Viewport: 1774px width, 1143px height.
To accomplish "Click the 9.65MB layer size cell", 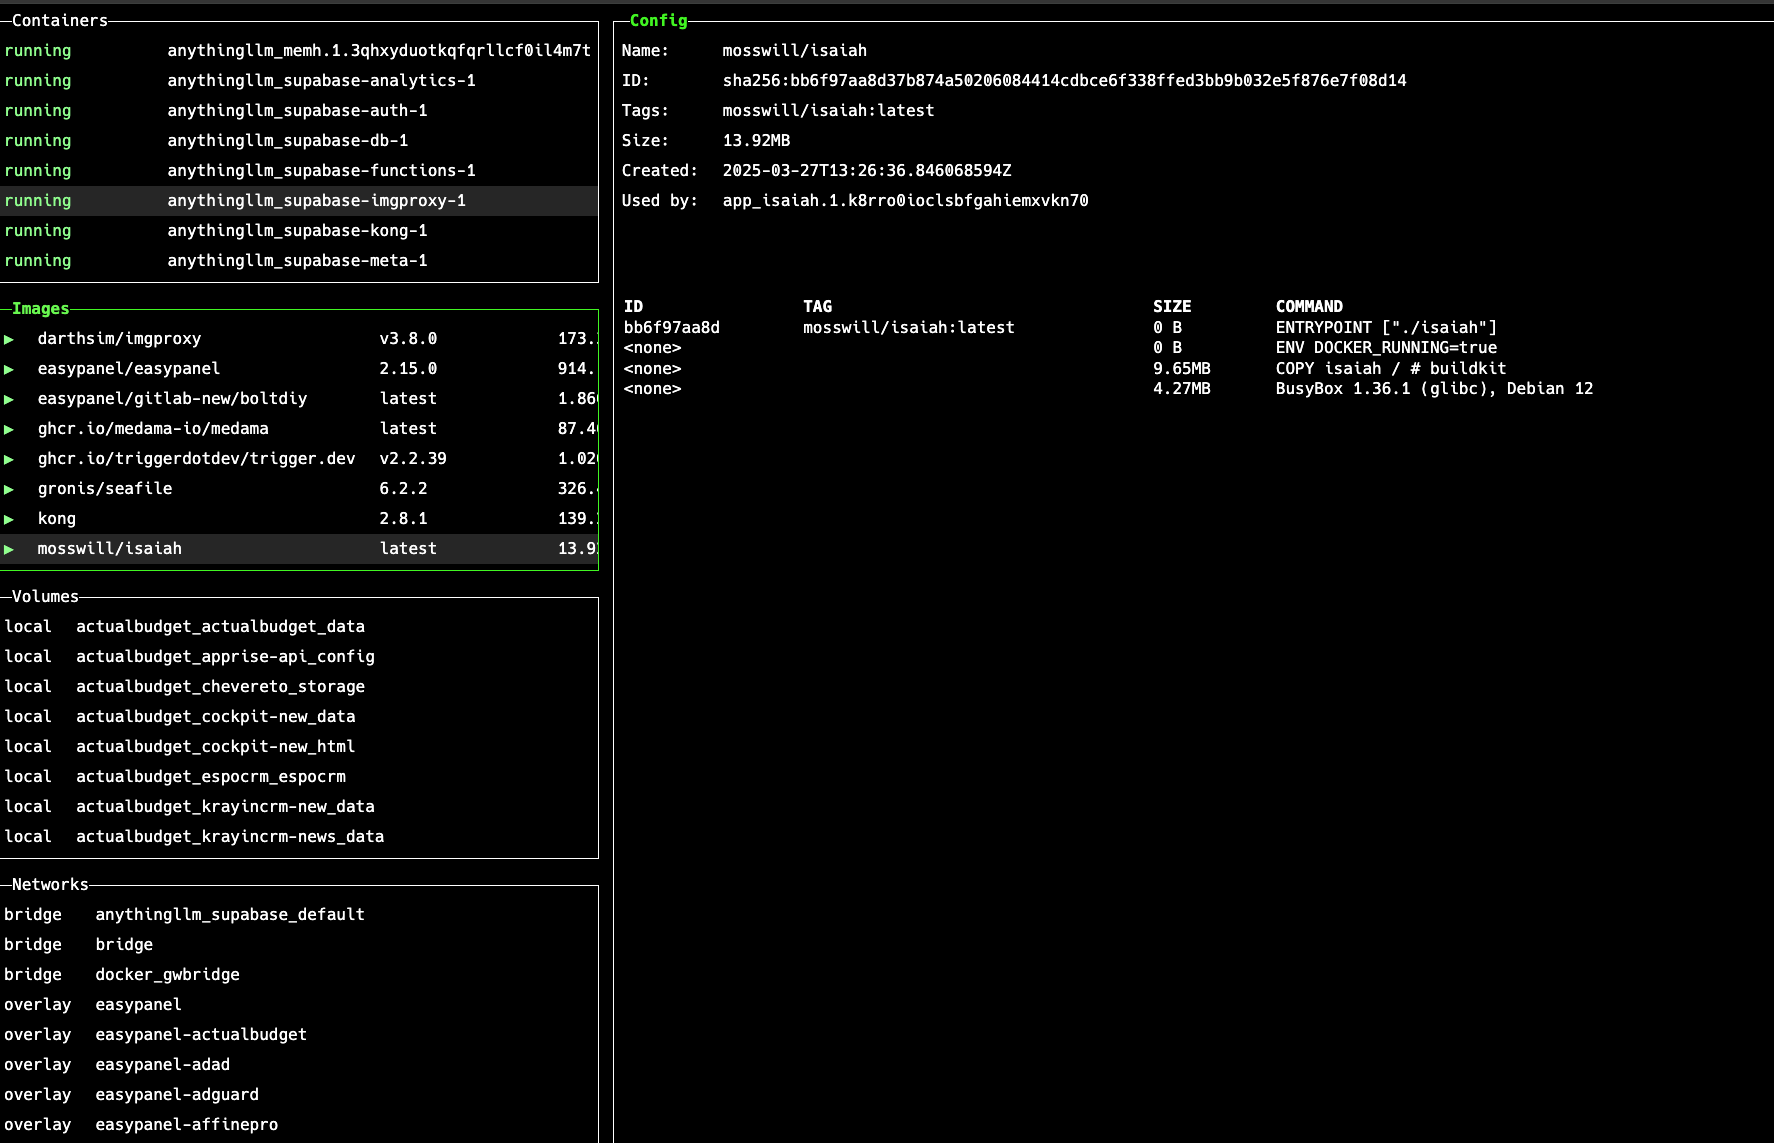I will point(1181,368).
